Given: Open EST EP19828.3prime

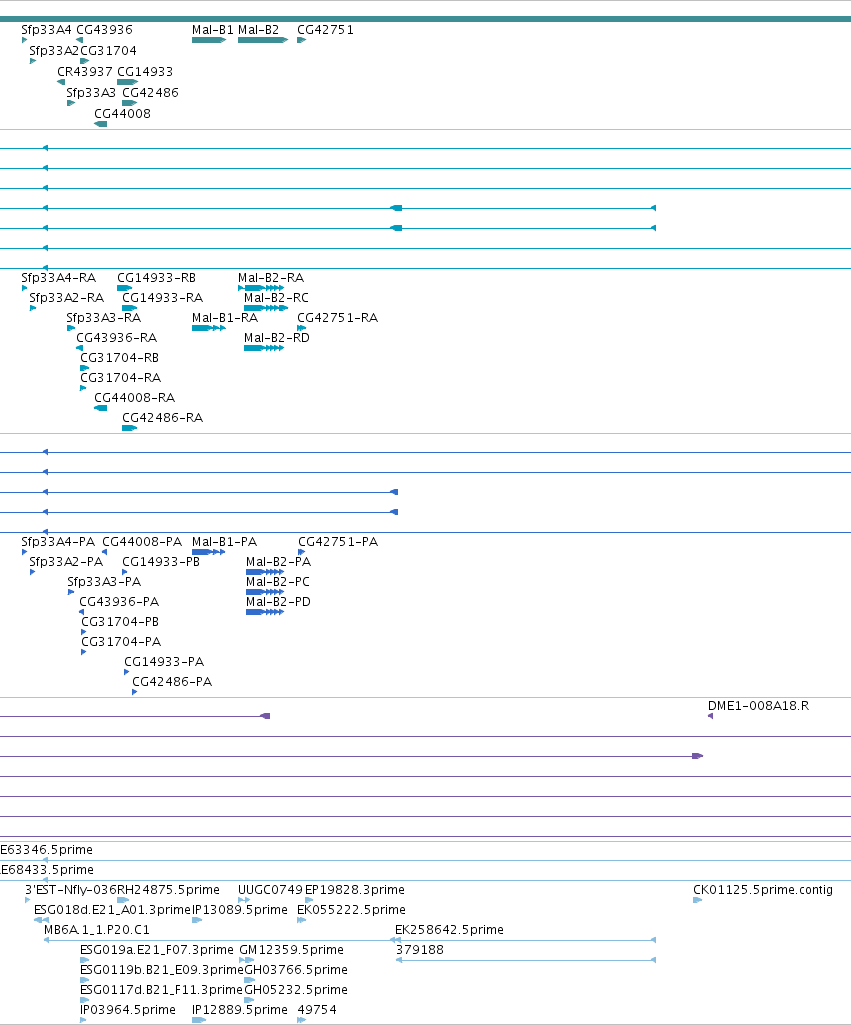Looking at the screenshot, I should pos(309,900).
